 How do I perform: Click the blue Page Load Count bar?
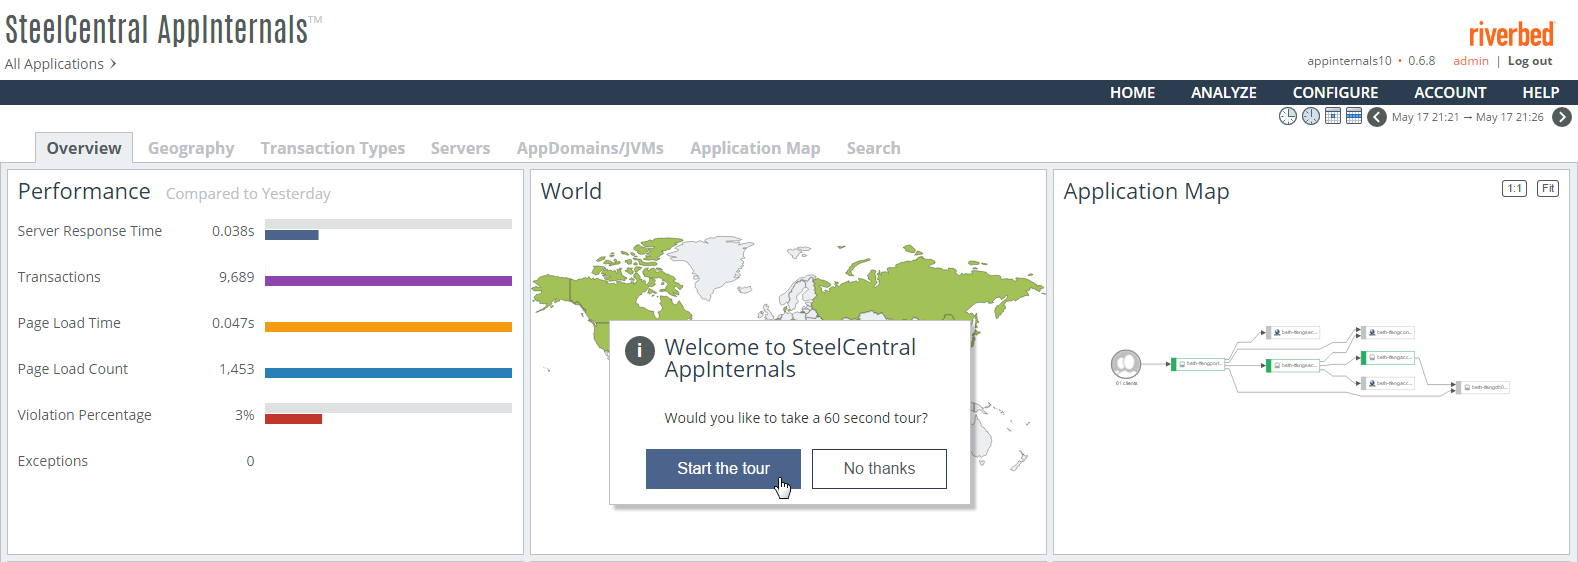point(388,373)
